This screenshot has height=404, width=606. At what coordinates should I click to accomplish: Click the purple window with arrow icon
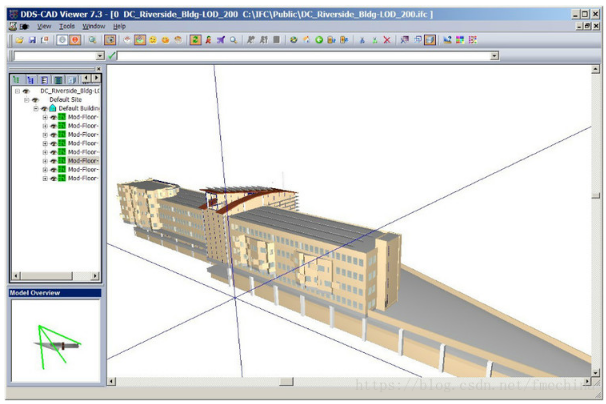[x=405, y=40]
